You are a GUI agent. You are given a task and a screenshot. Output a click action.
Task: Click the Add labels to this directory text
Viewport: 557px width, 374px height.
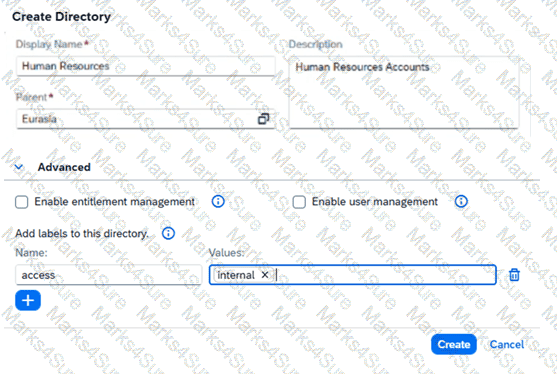(x=82, y=234)
